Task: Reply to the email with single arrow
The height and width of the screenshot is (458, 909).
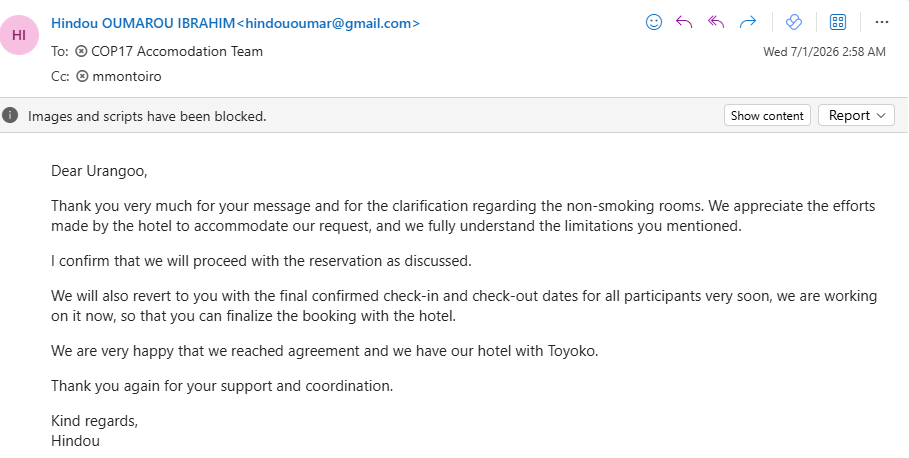Action: [x=685, y=22]
